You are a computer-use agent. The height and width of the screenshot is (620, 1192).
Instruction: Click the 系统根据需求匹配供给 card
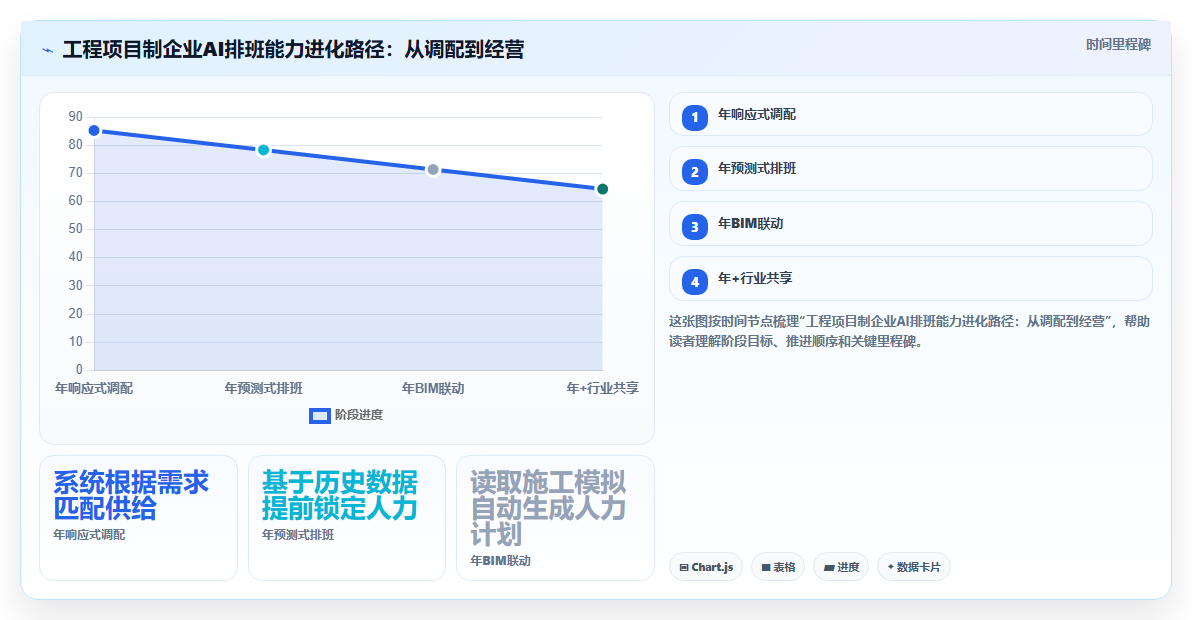click(138, 518)
